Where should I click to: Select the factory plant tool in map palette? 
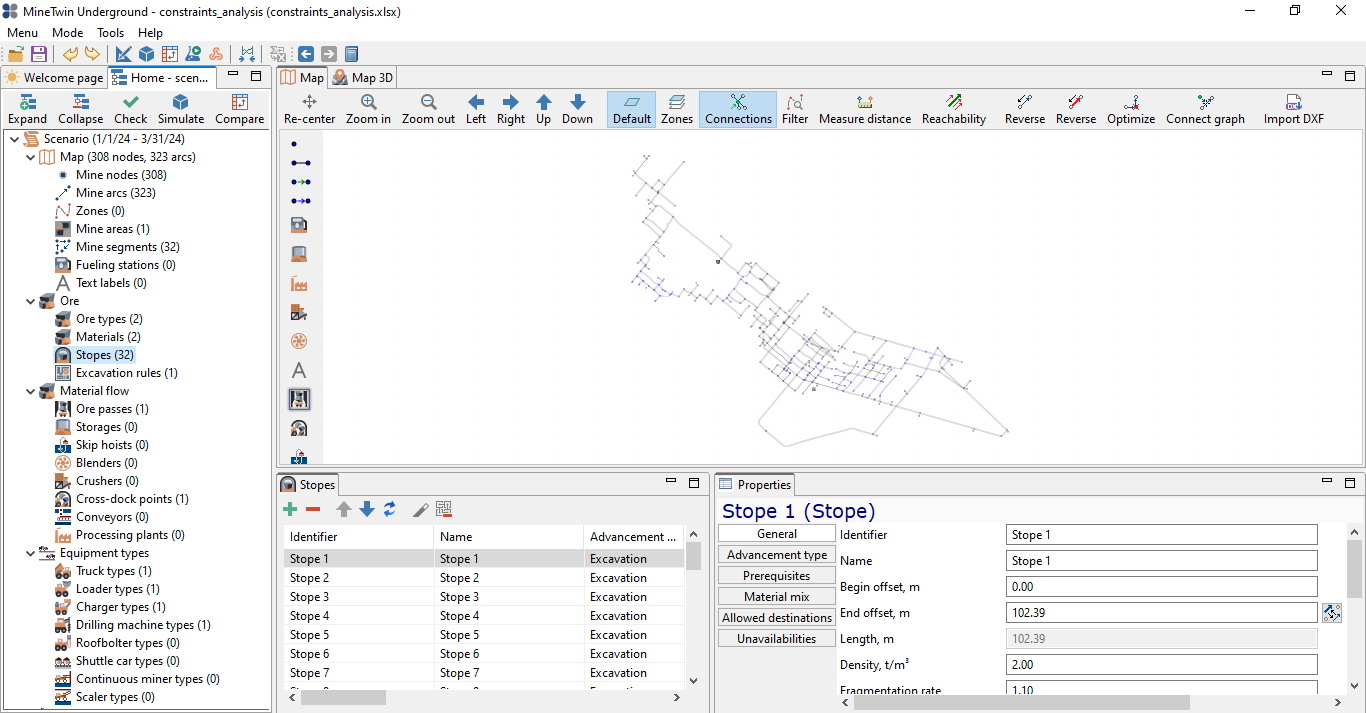pos(298,283)
